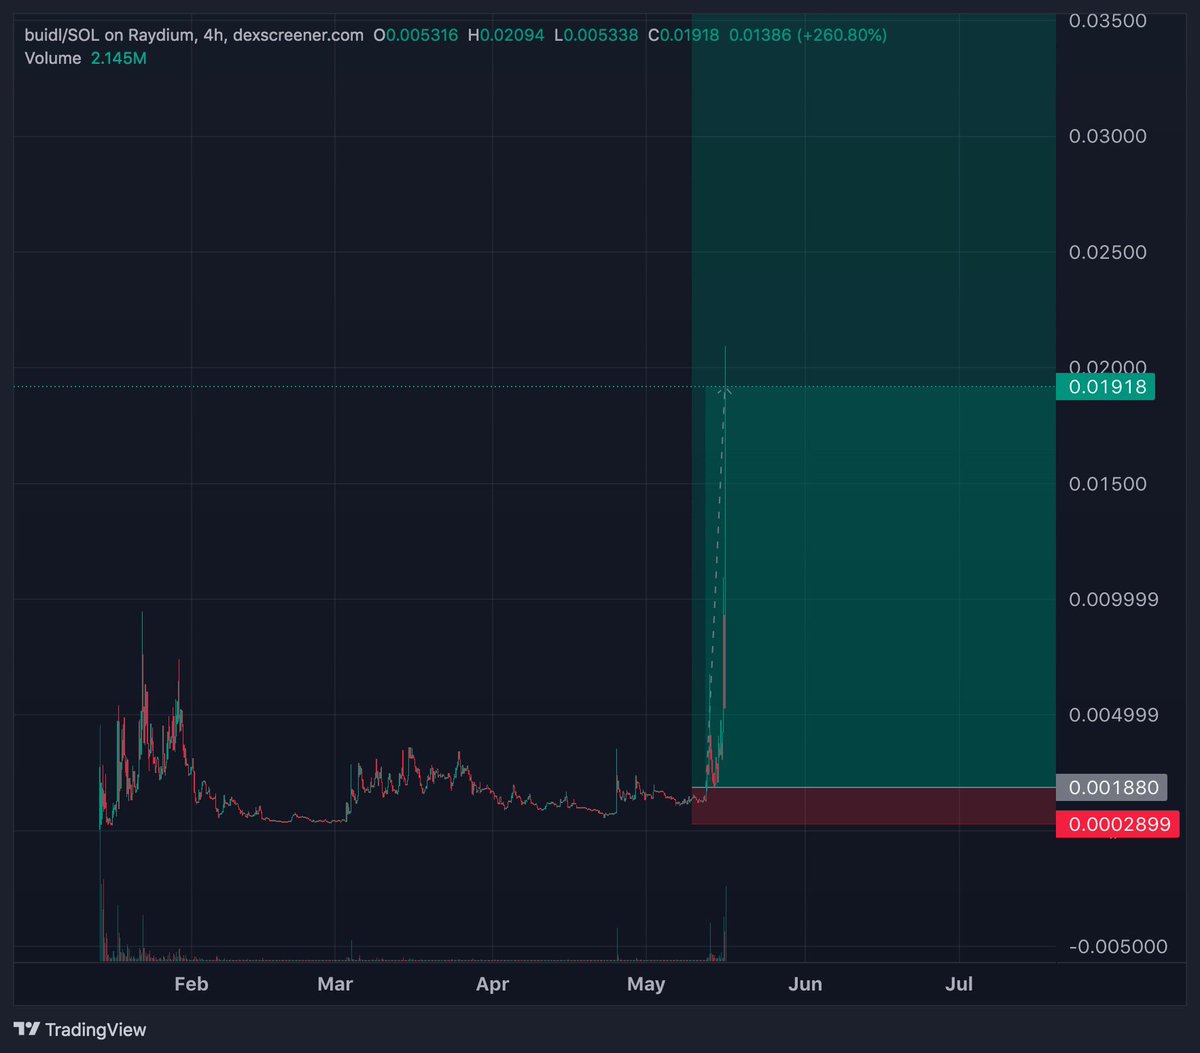
Task: Click the +260.80% change readout
Action: click(841, 35)
